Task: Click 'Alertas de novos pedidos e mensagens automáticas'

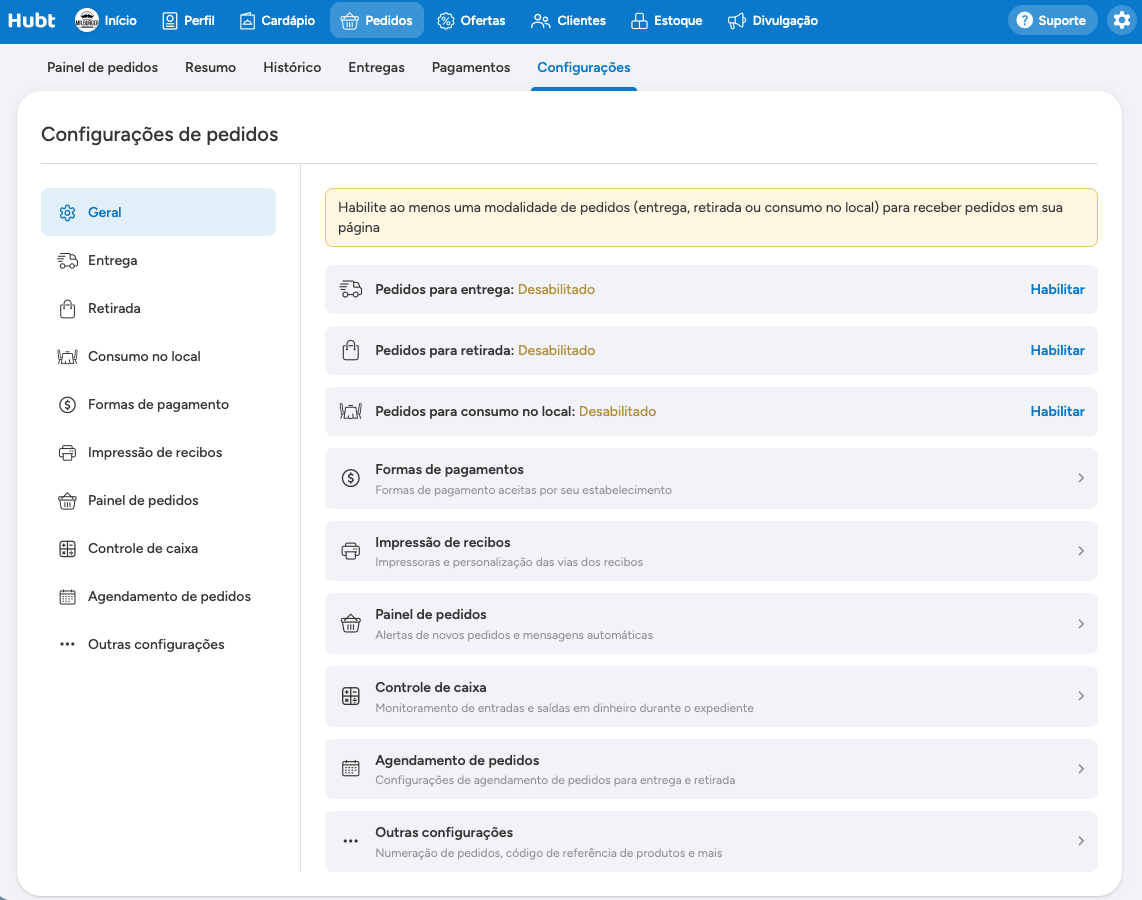Action: click(x=514, y=635)
